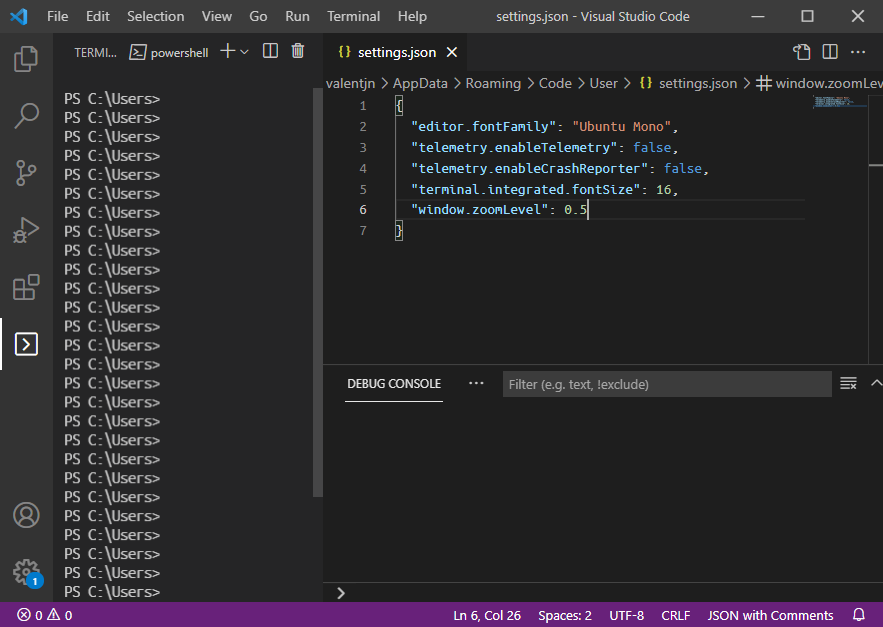Open the Help menu
The height and width of the screenshot is (627, 883).
tap(412, 16)
